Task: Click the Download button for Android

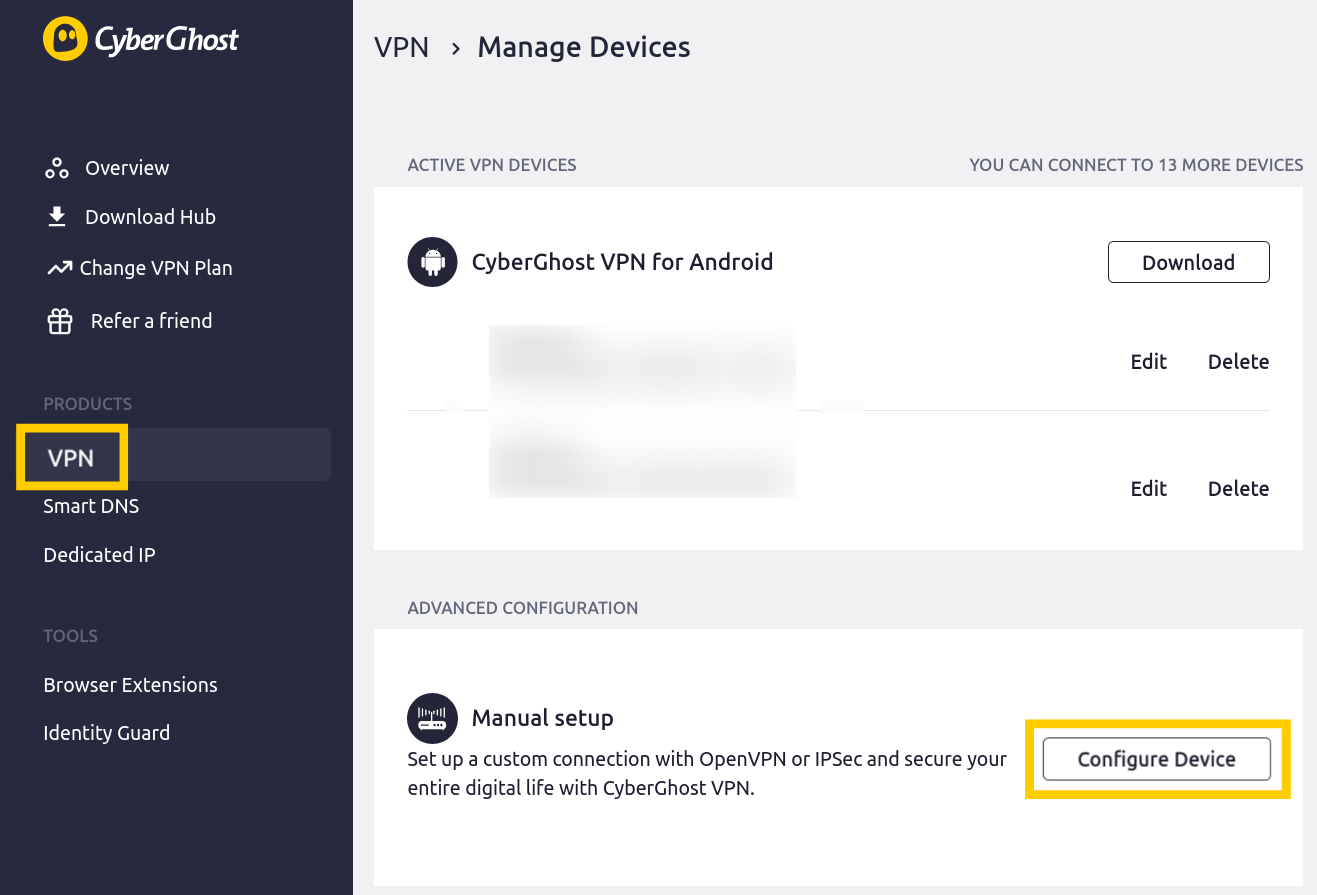Action: click(1188, 262)
